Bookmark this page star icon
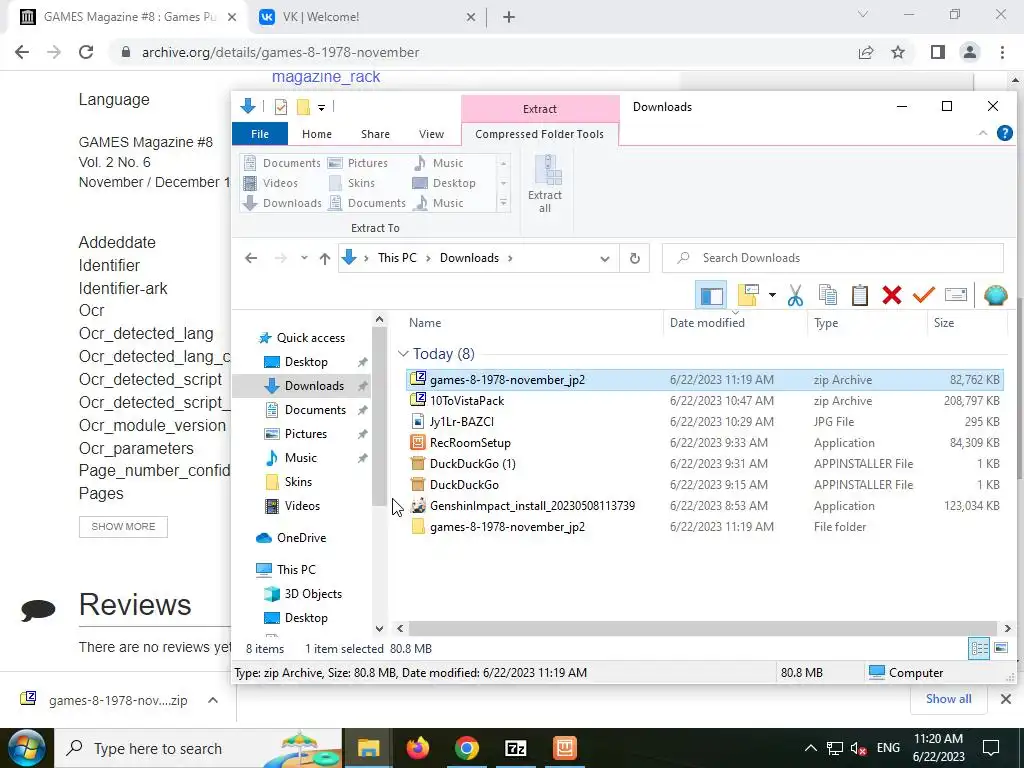Image resolution: width=1024 pixels, height=768 pixels. 898,52
